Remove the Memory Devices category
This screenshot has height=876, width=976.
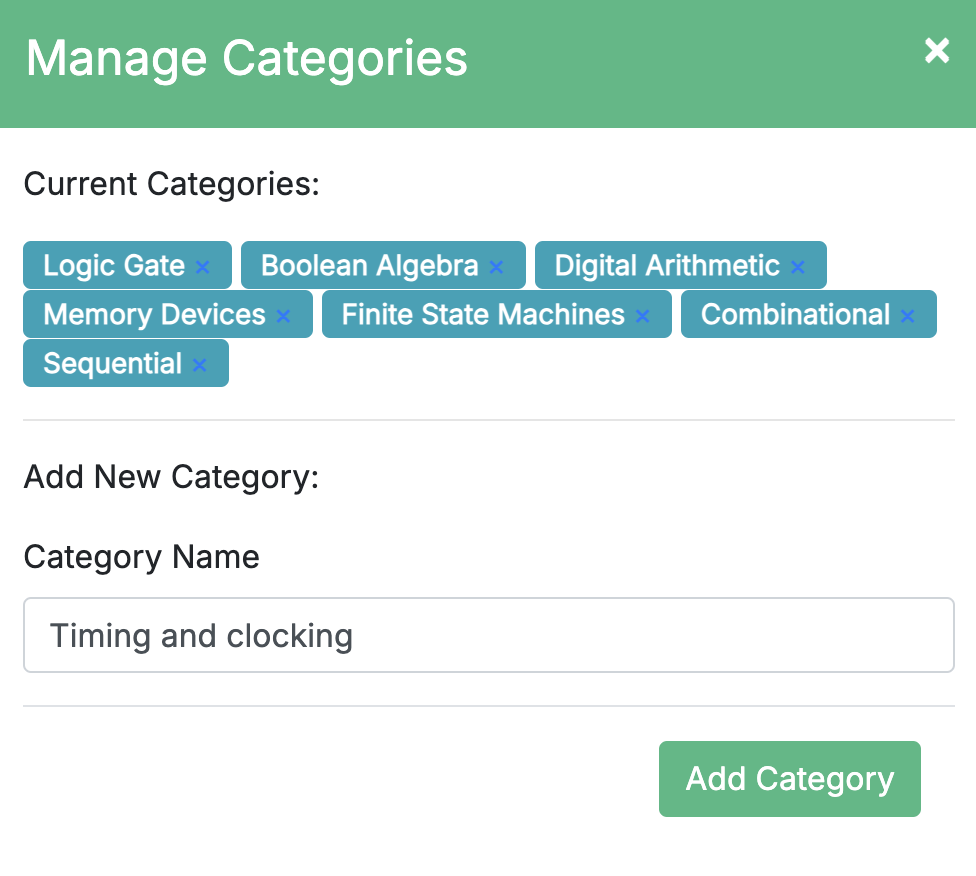(283, 316)
